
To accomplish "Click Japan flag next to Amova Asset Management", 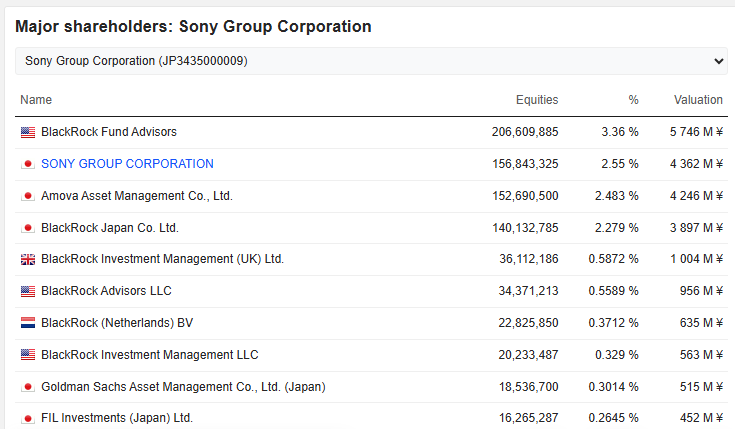I will click(27, 196).
